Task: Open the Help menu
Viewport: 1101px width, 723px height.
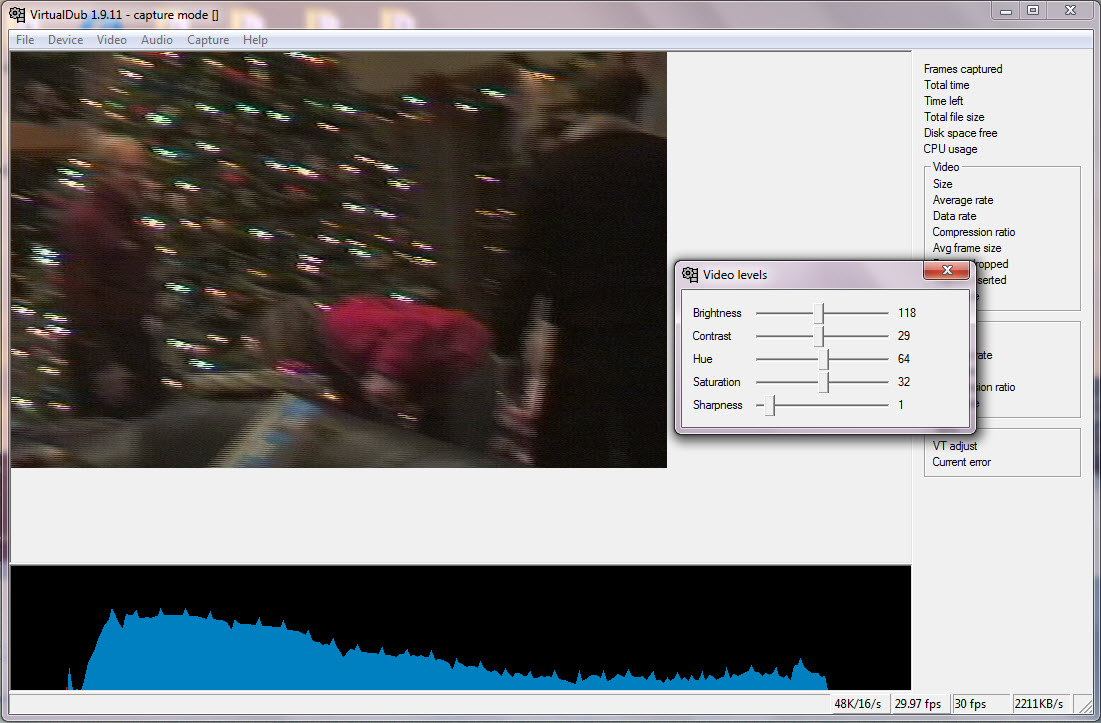Action: click(255, 40)
